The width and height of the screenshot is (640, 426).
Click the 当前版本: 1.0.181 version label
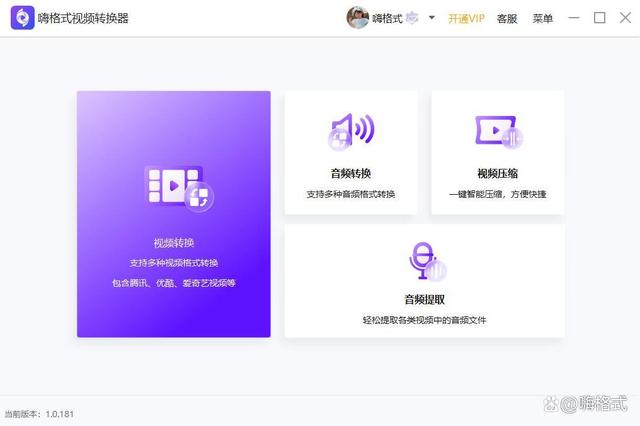(39, 414)
